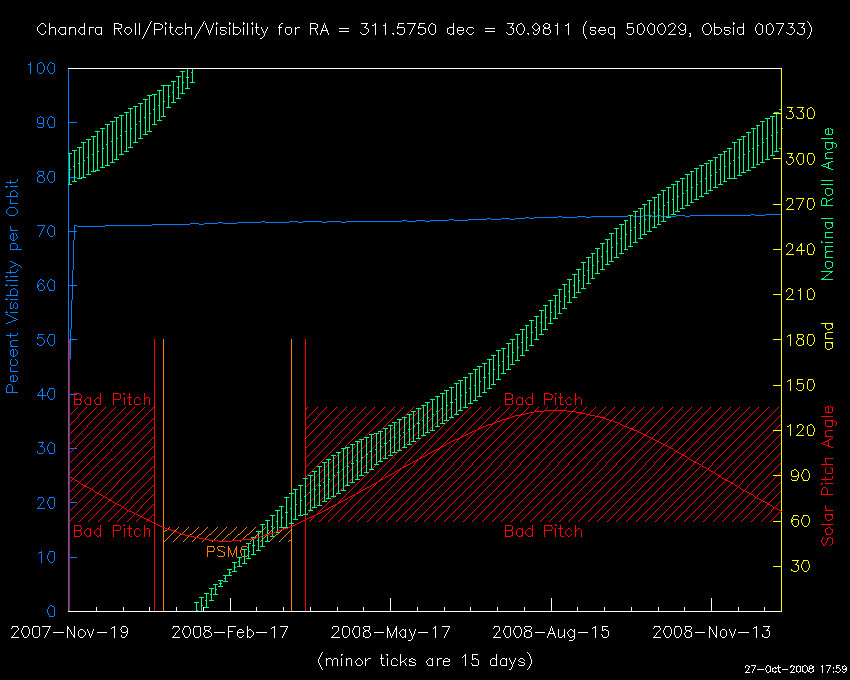This screenshot has width=850, height=680.
Task: Select the 2007-Nov-19 date label
Action: 68,633
